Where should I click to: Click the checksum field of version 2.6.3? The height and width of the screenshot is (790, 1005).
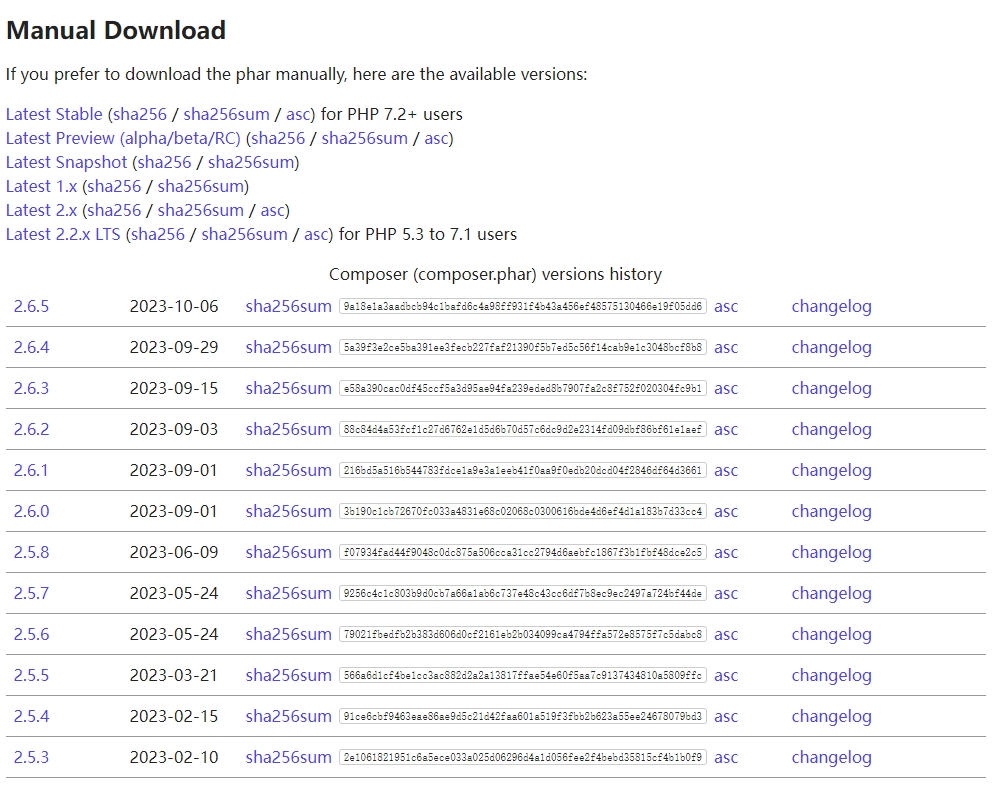pos(523,388)
